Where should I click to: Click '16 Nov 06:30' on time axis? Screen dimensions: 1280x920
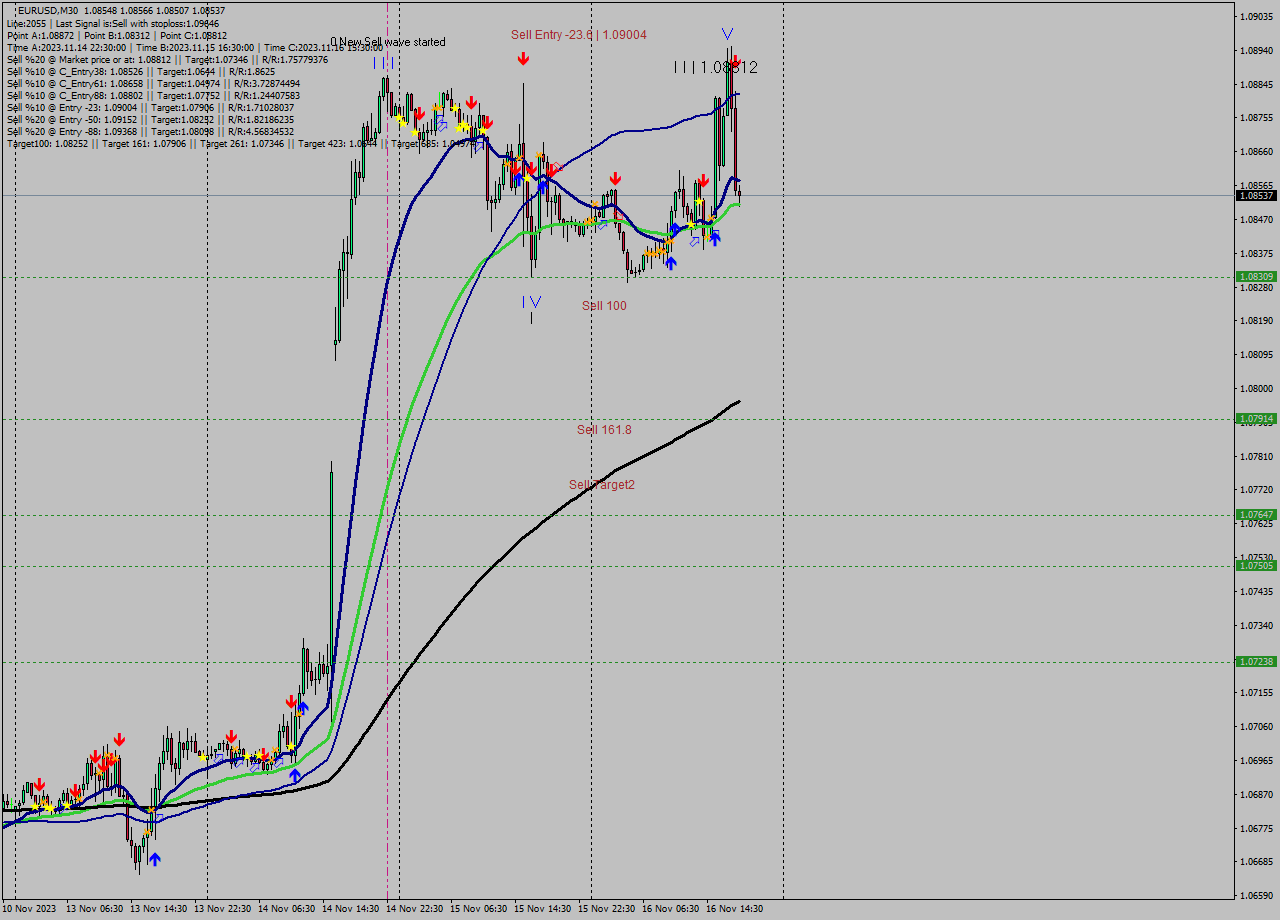(671, 909)
